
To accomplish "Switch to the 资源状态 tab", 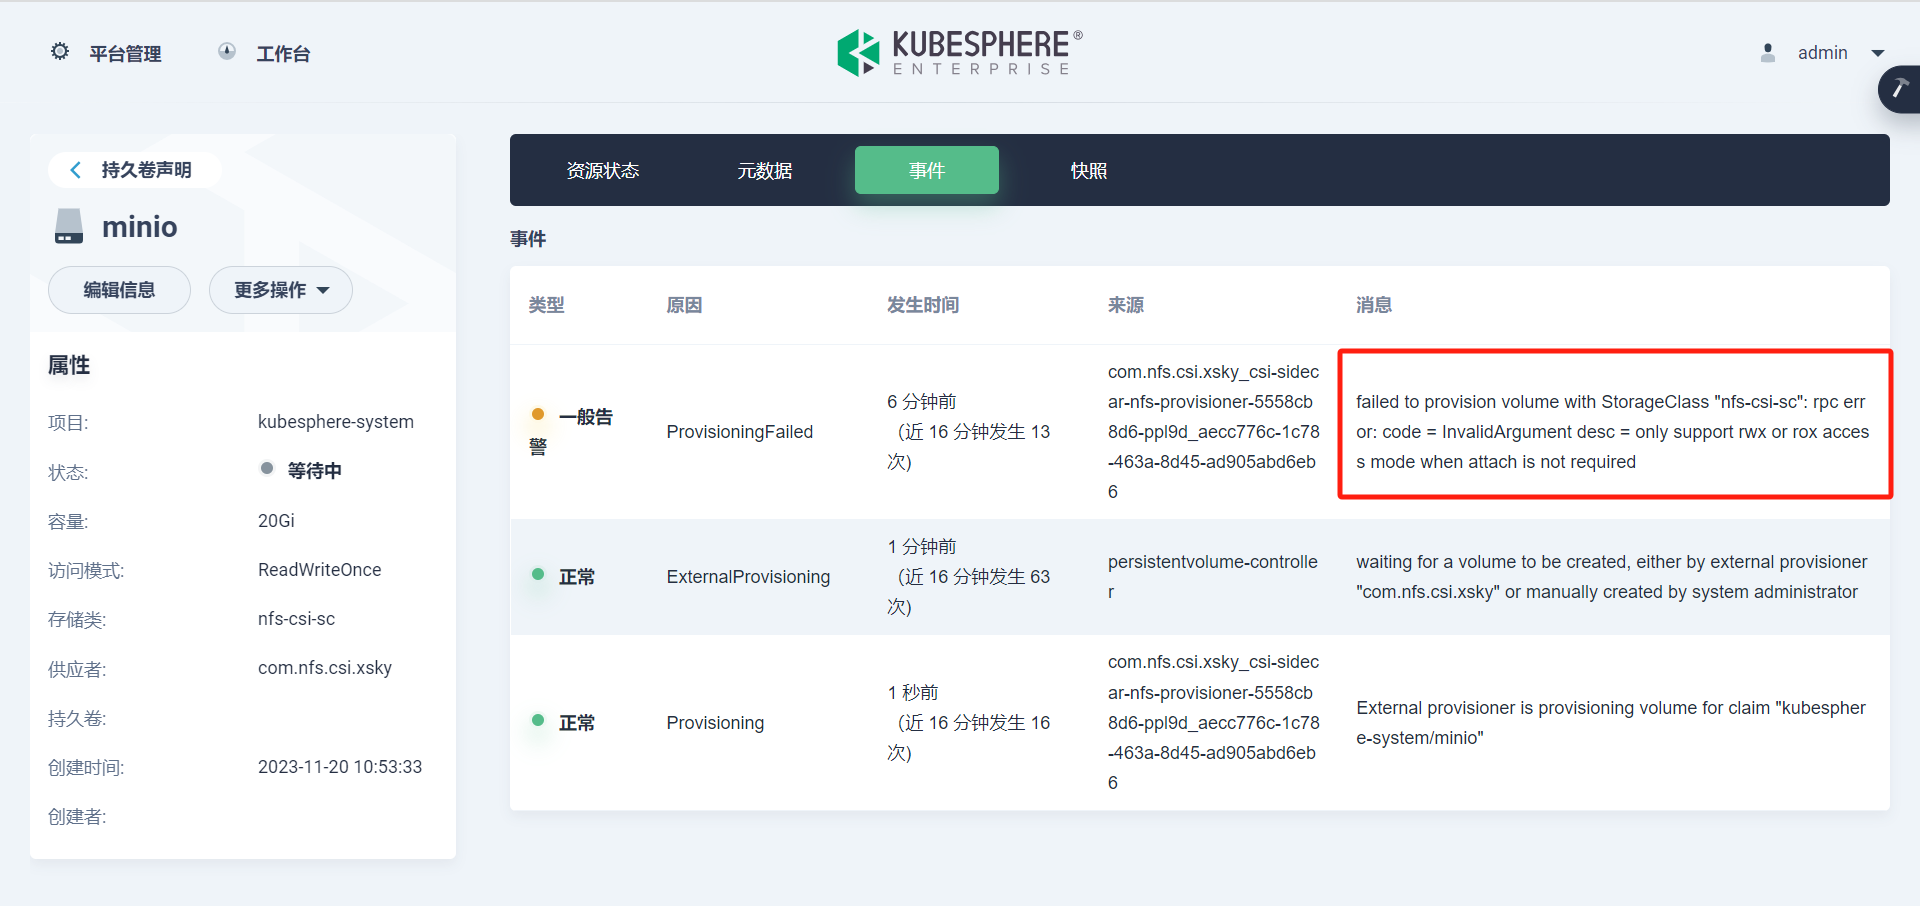I will pos(602,170).
